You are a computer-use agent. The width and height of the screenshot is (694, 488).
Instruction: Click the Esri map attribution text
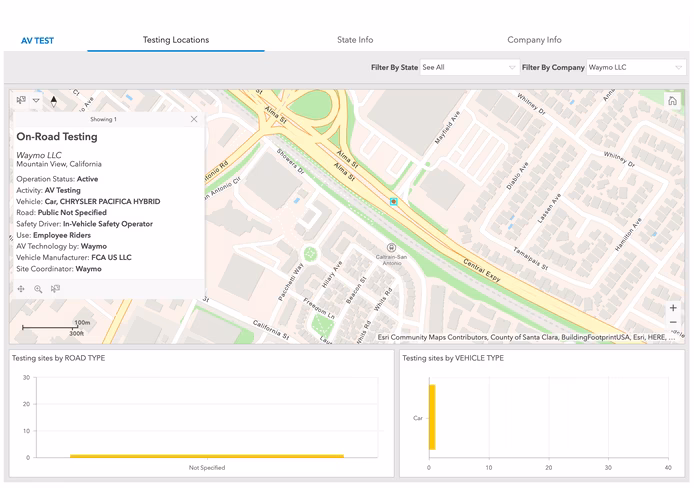pyautogui.click(x=526, y=337)
